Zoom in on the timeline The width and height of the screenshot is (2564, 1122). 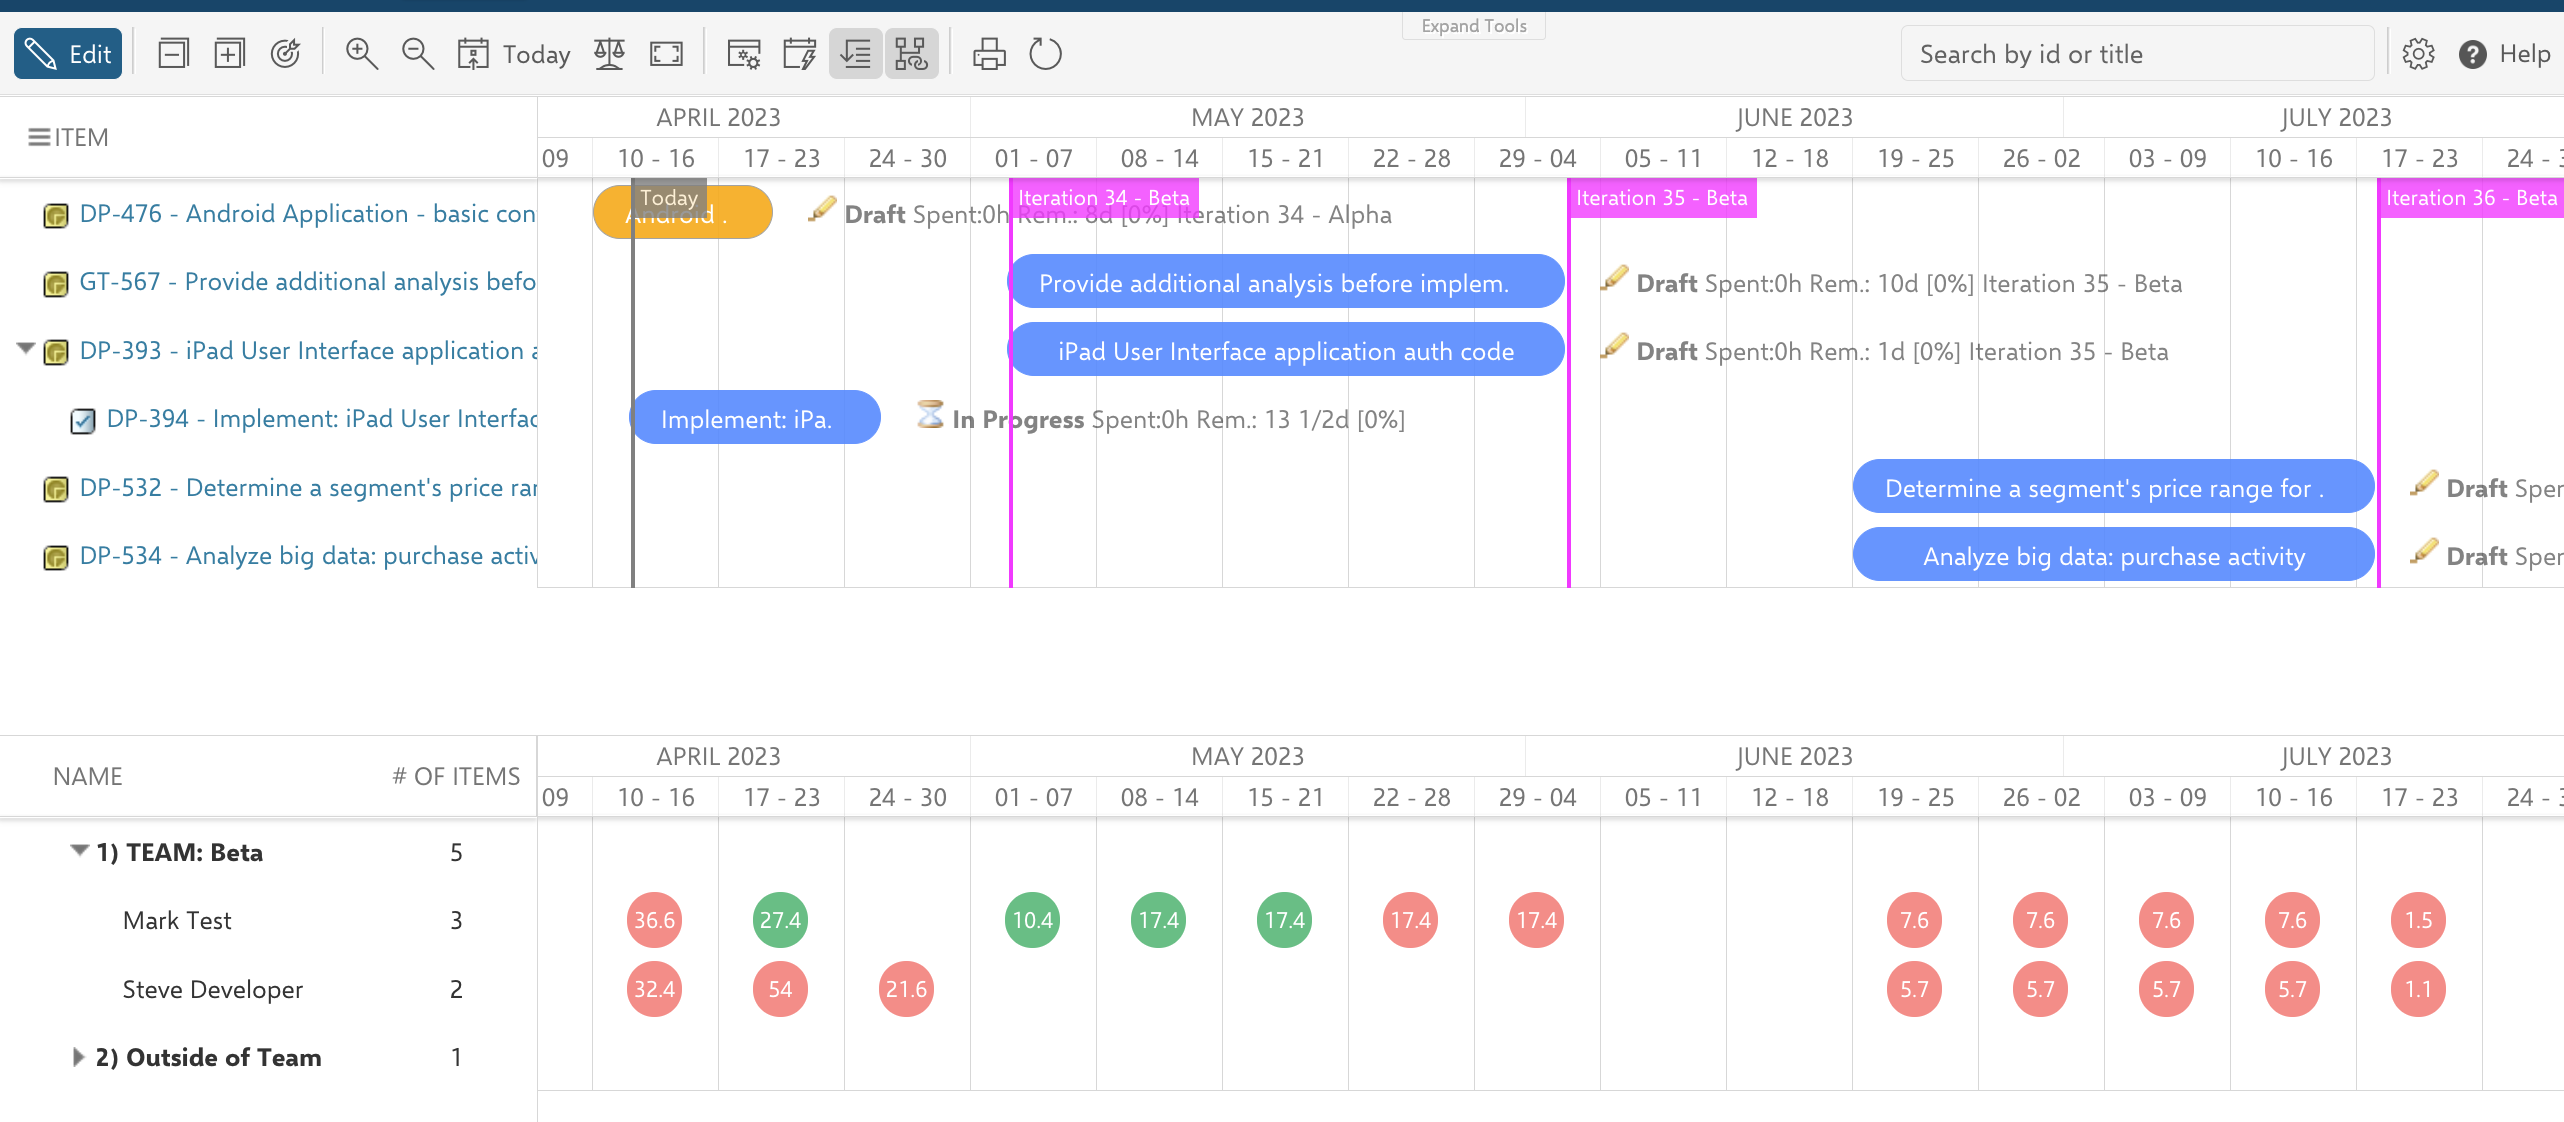tap(361, 54)
